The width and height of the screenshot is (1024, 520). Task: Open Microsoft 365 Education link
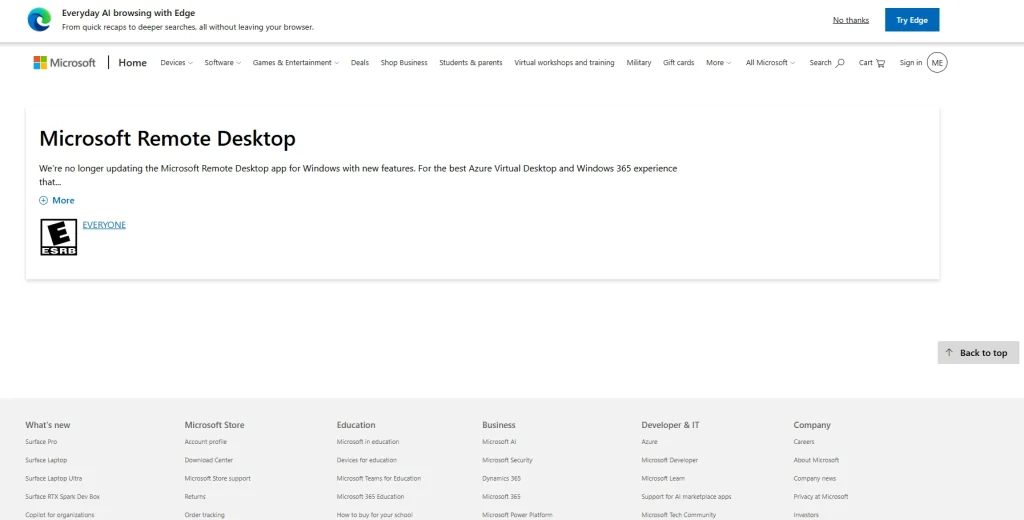pyautogui.click(x=370, y=496)
